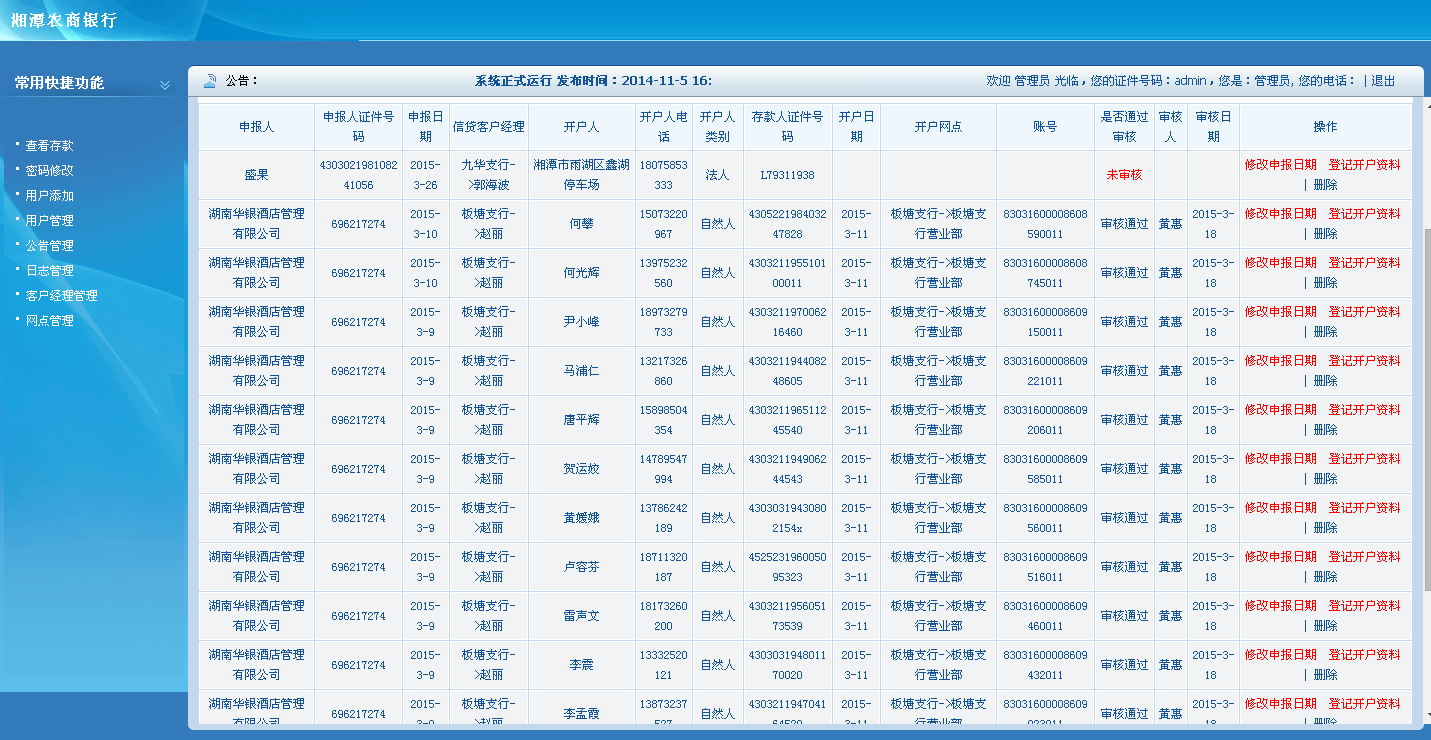Click 删除 for 何光辉
The height and width of the screenshot is (740, 1431).
click(x=1325, y=283)
